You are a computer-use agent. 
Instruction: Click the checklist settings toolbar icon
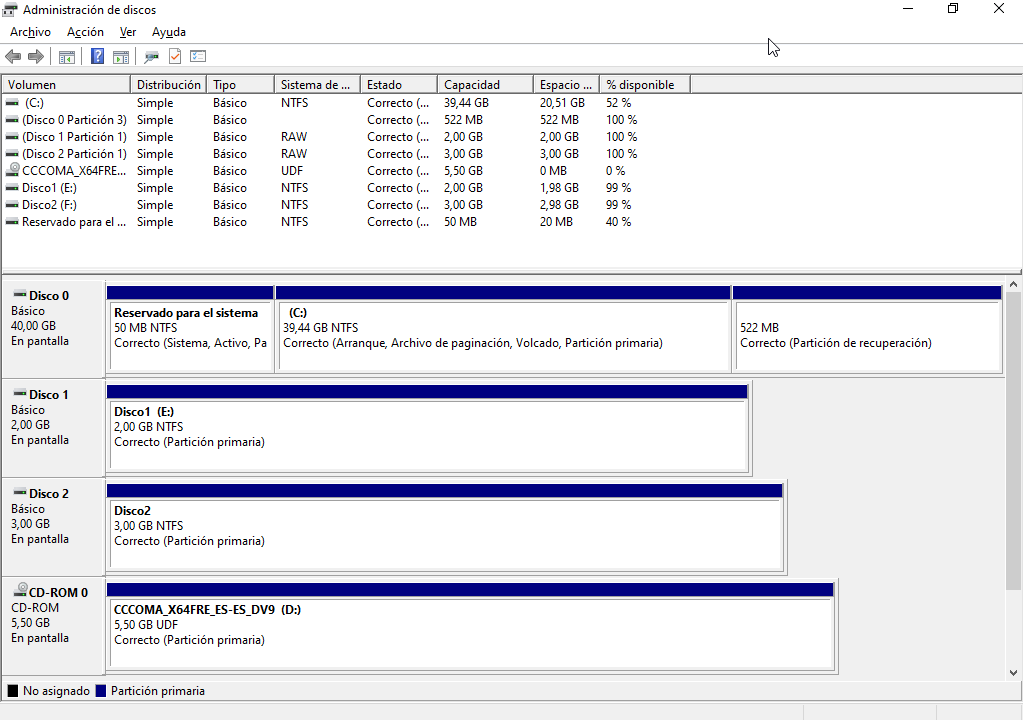(x=198, y=57)
